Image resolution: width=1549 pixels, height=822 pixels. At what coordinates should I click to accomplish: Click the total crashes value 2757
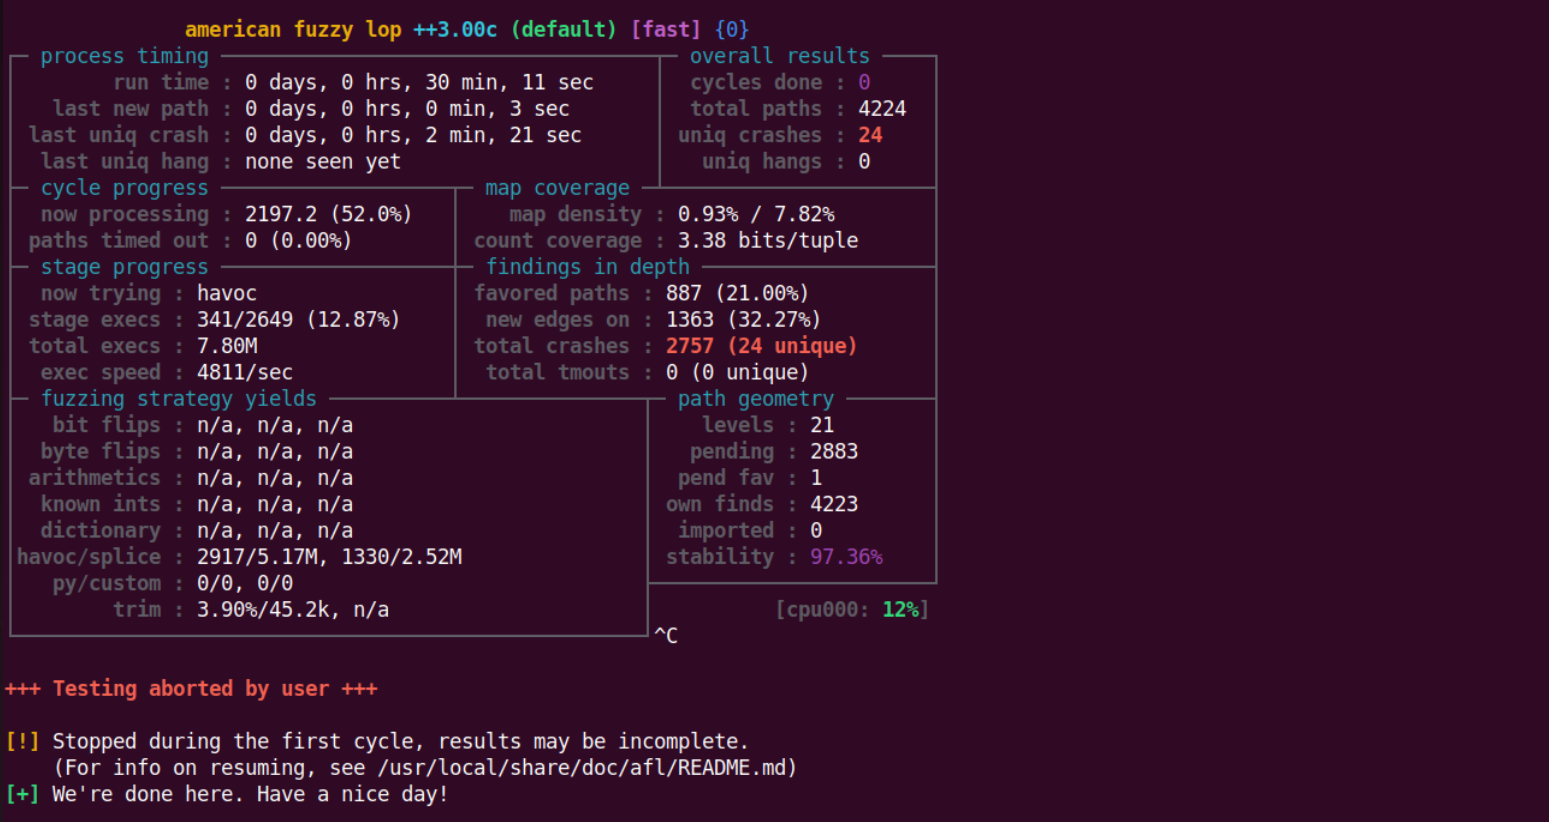[689, 346]
